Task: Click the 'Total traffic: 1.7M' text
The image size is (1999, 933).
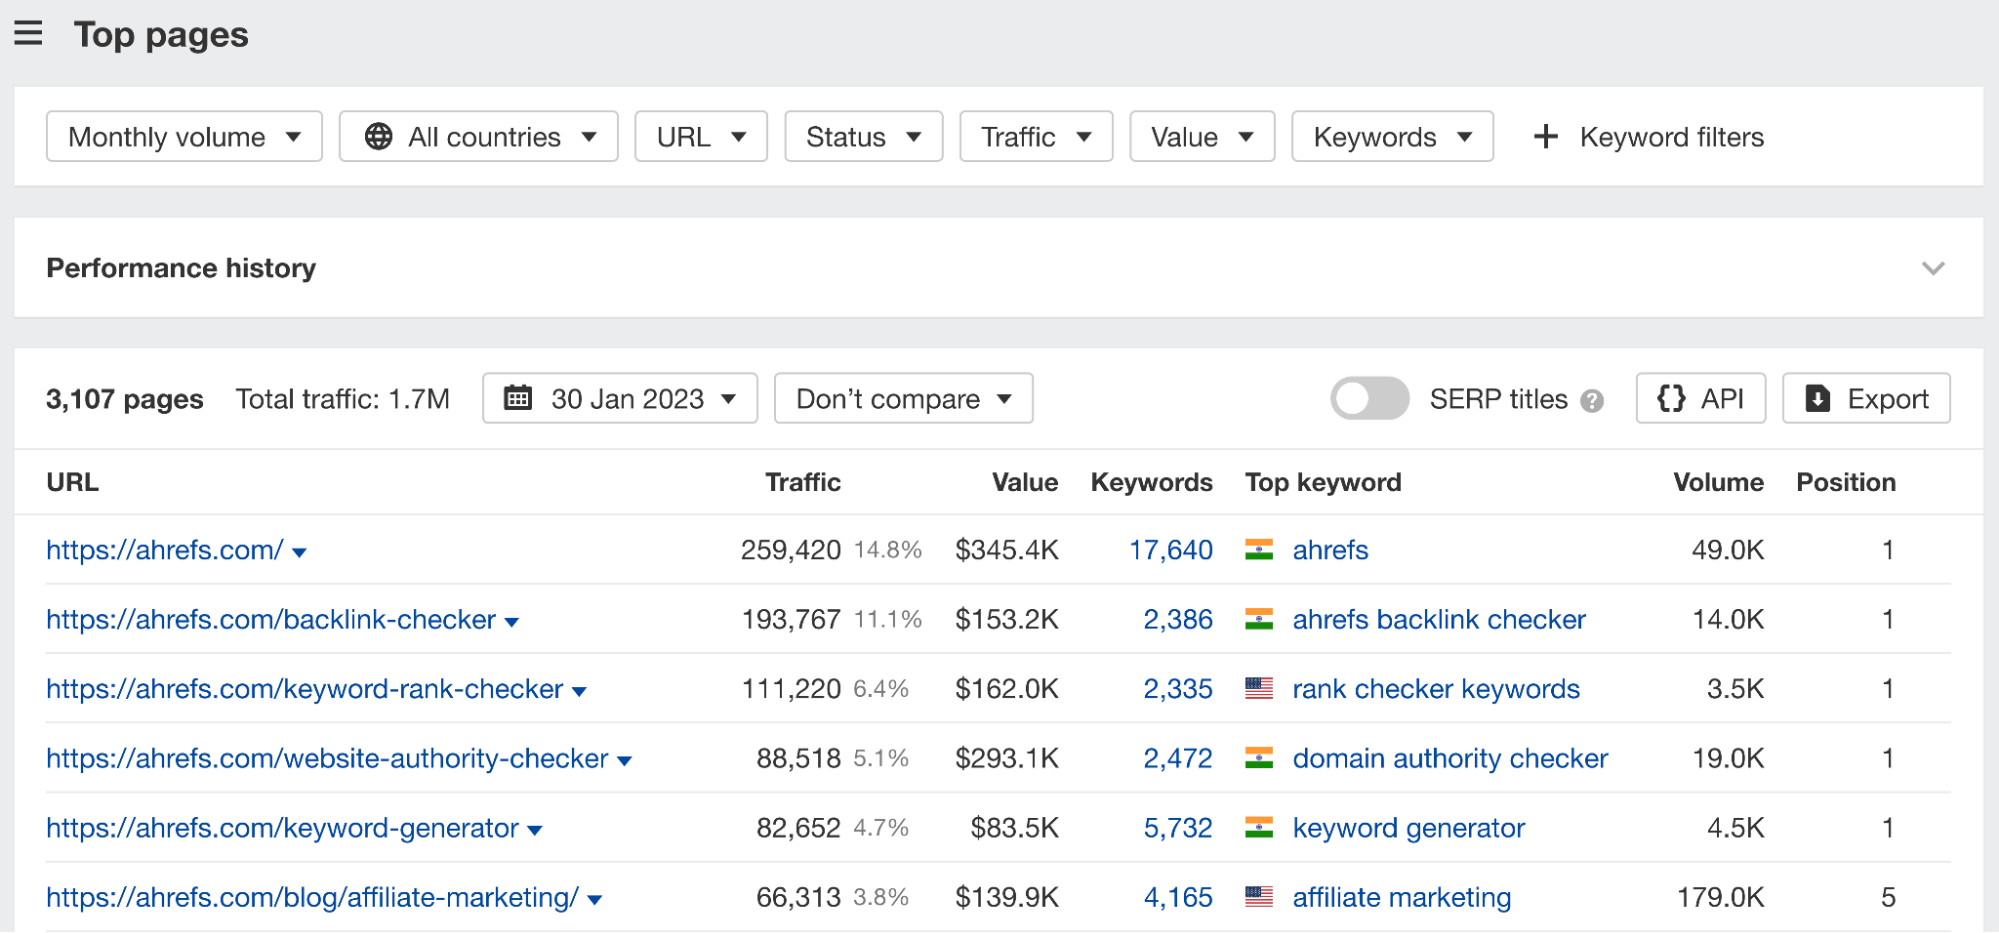Action: (342, 399)
